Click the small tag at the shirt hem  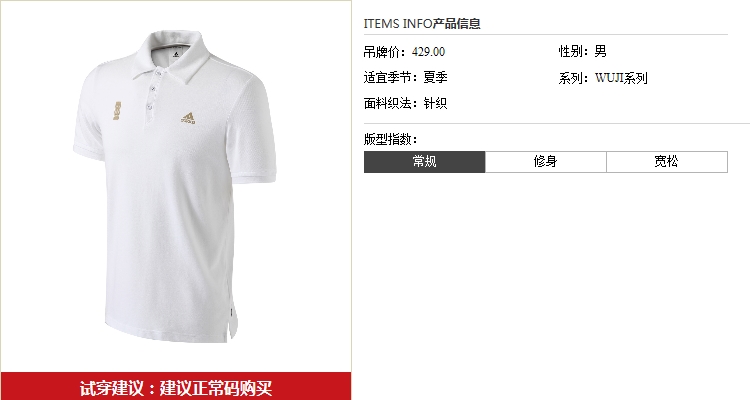point(231,312)
